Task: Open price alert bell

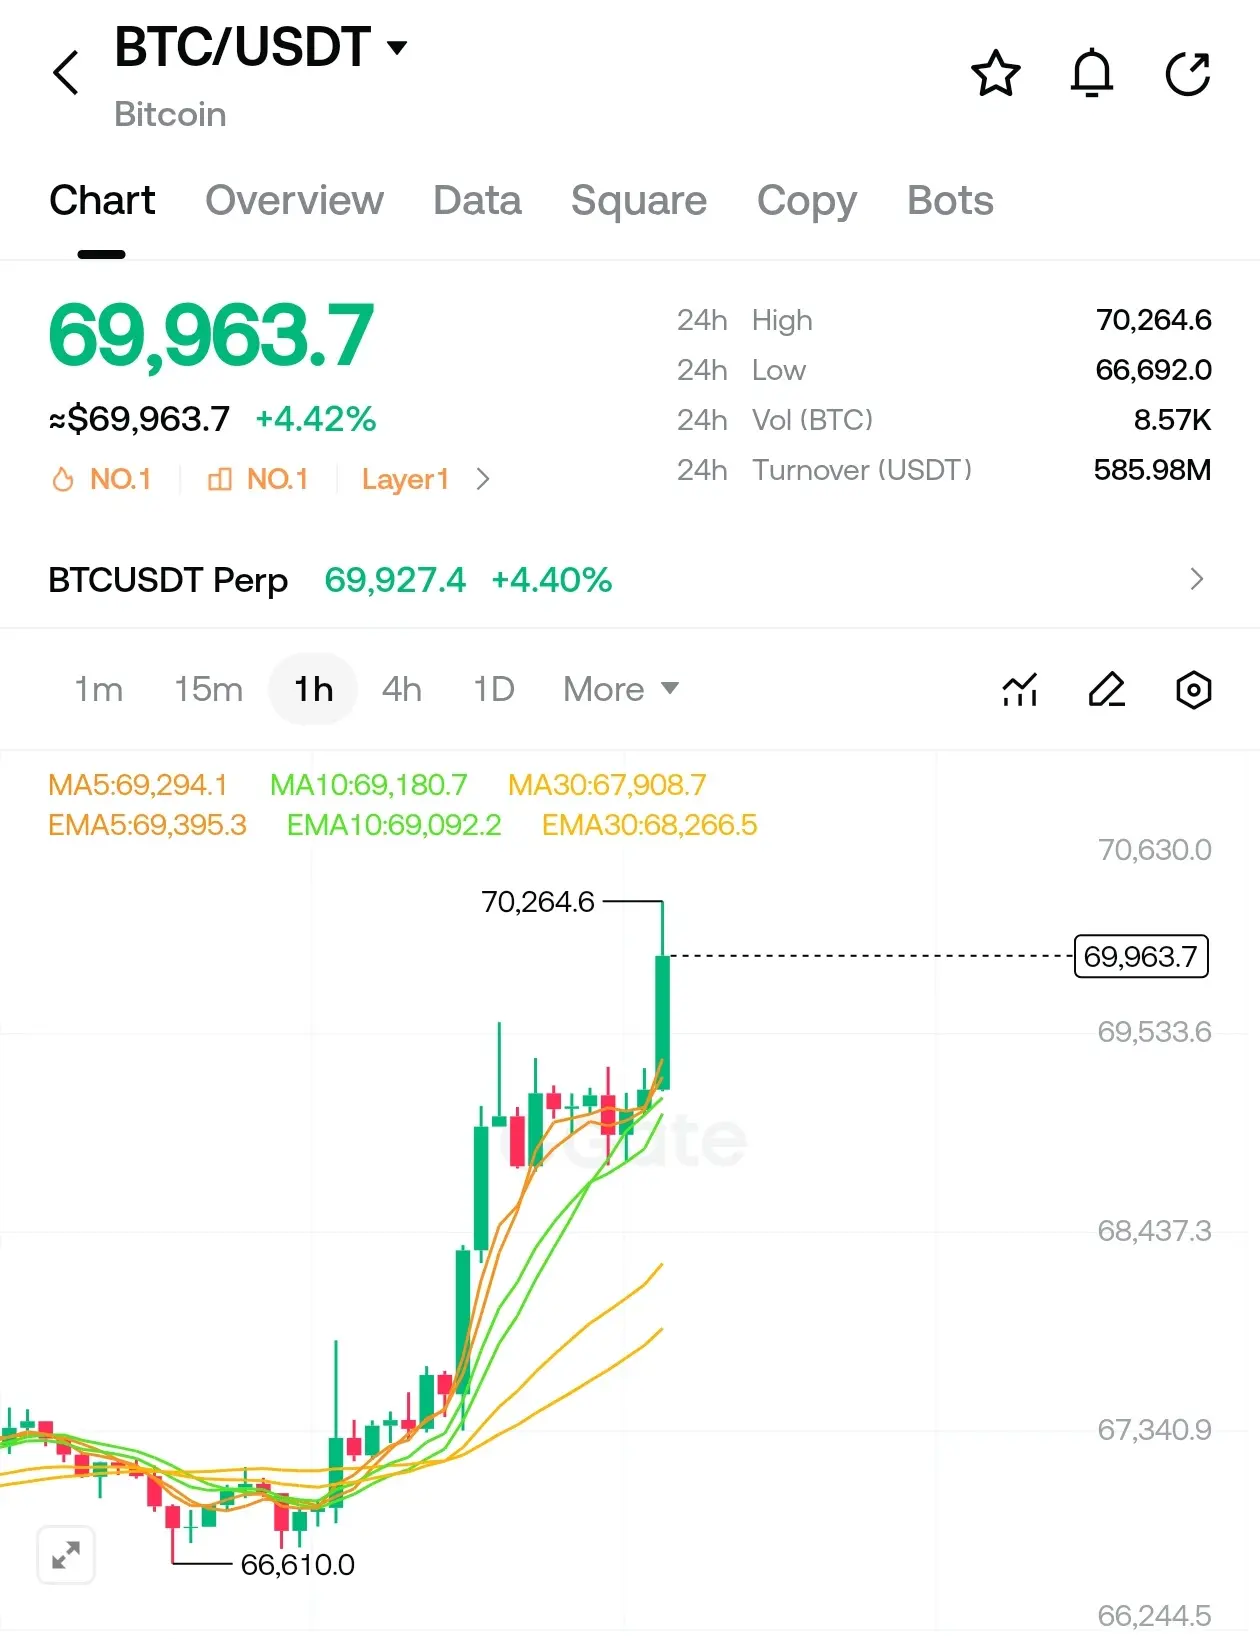Action: coord(1091,73)
